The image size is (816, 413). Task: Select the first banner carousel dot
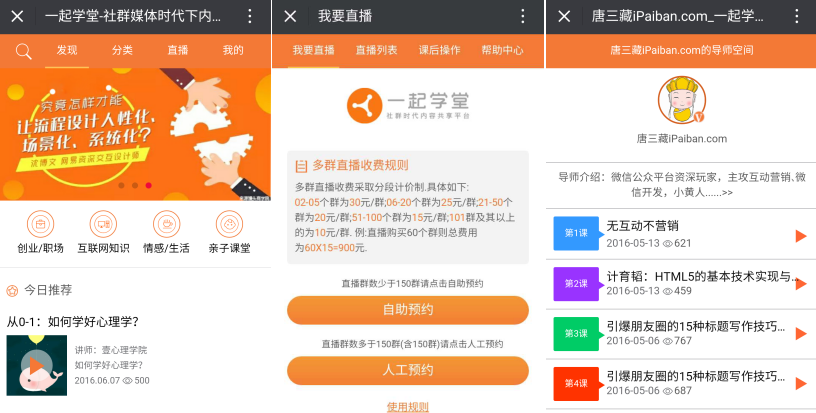coord(121,185)
